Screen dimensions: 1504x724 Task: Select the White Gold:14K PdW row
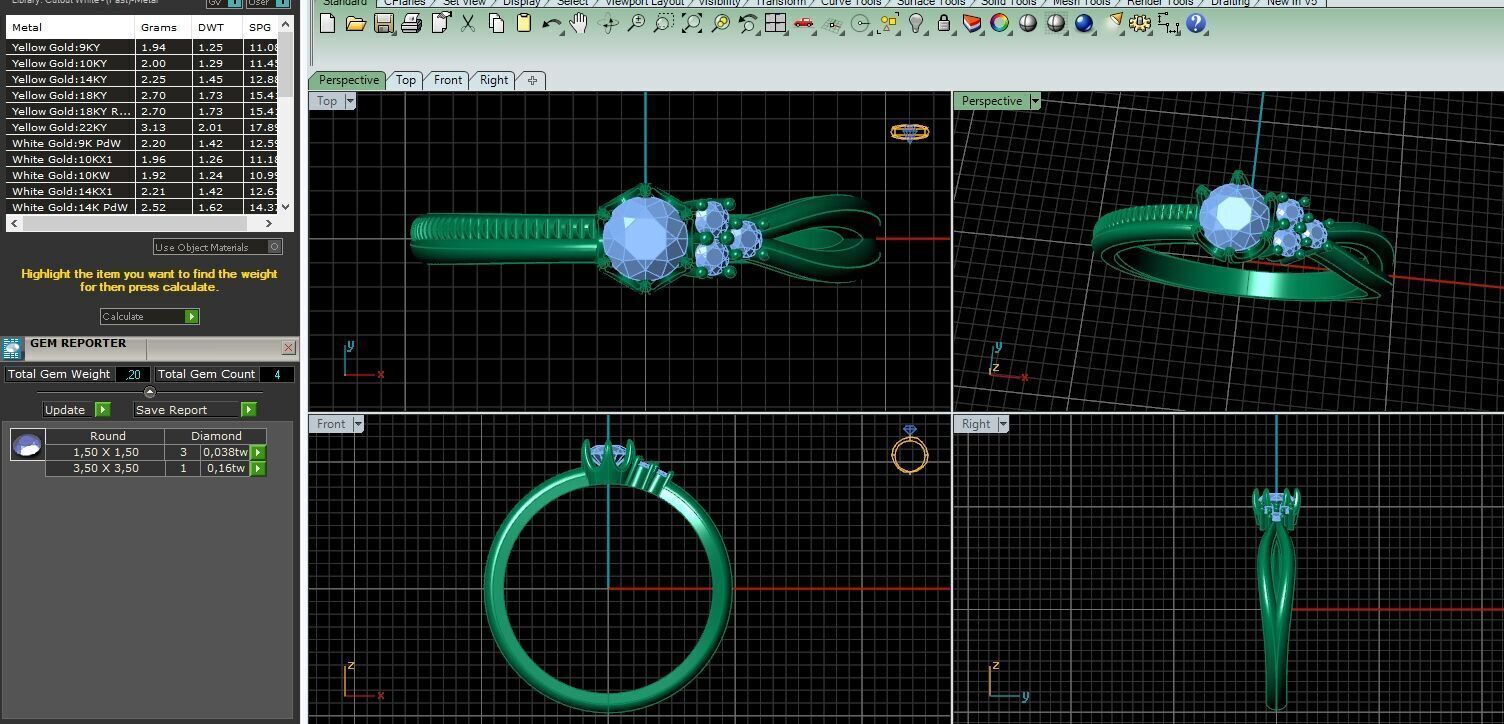tap(142, 207)
